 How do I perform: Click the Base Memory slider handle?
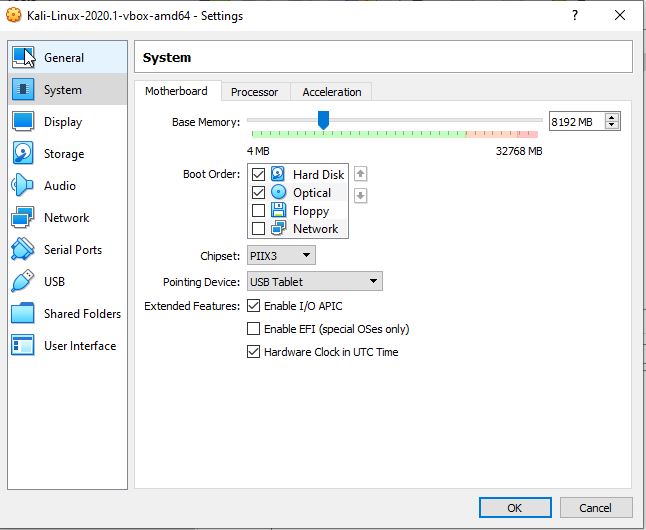tap(323, 120)
